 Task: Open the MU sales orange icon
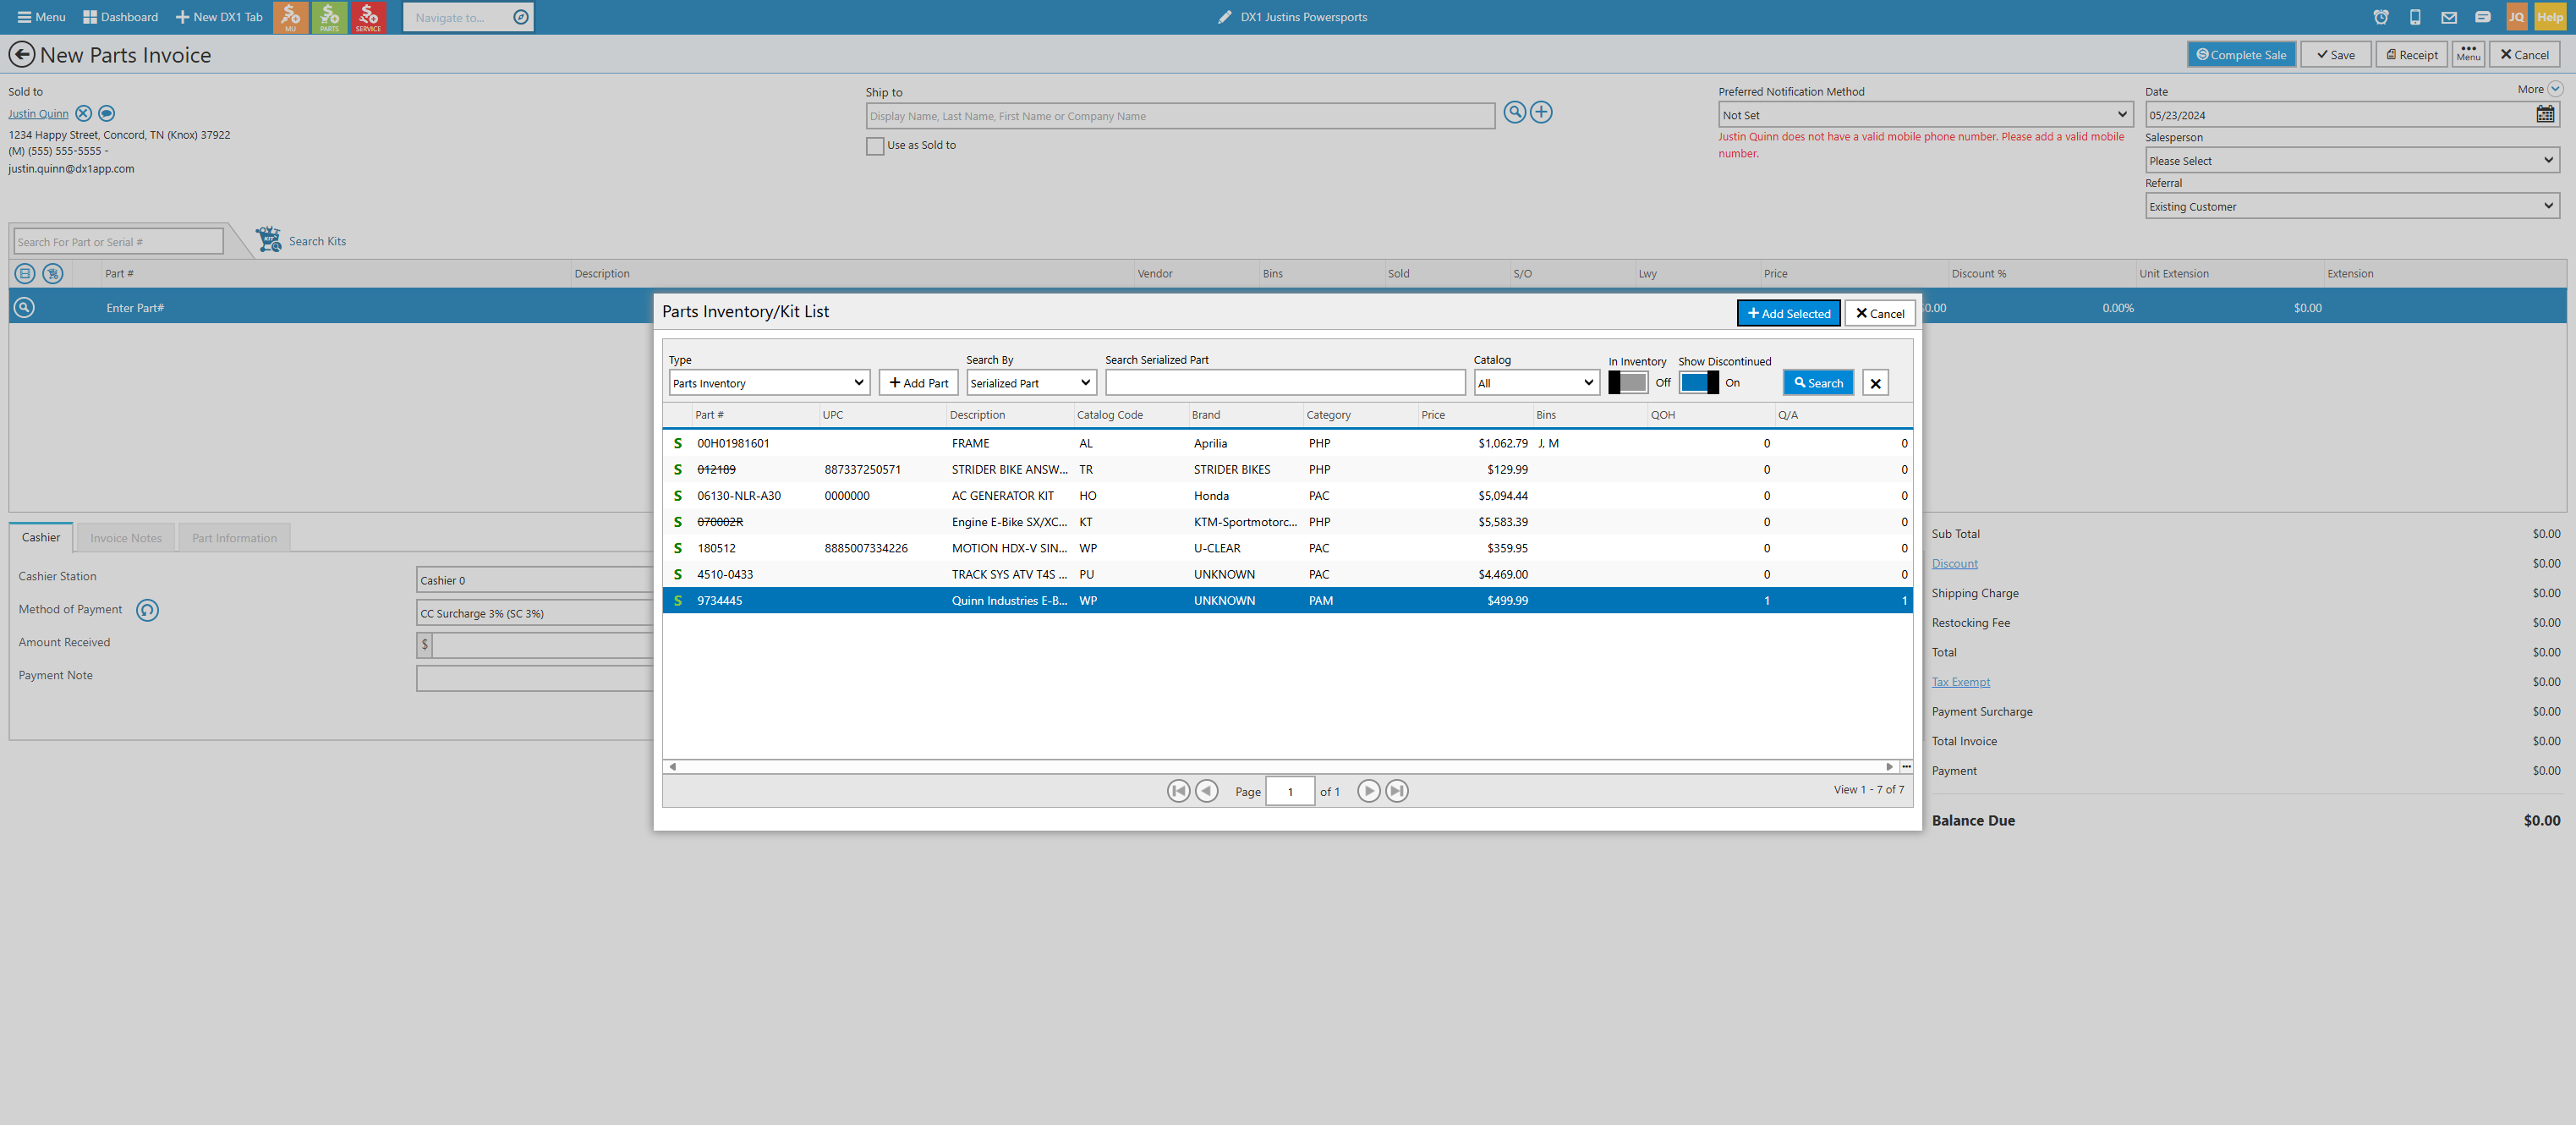[290, 17]
